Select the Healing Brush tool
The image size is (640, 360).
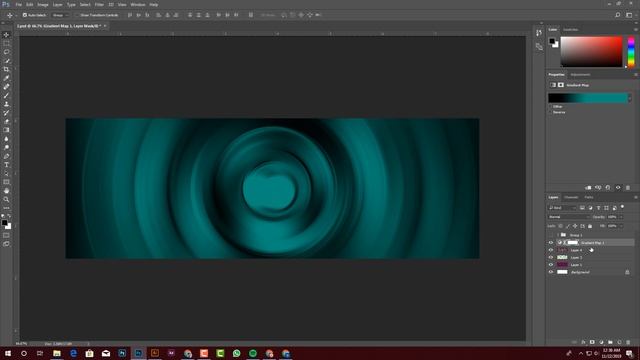pos(6,87)
